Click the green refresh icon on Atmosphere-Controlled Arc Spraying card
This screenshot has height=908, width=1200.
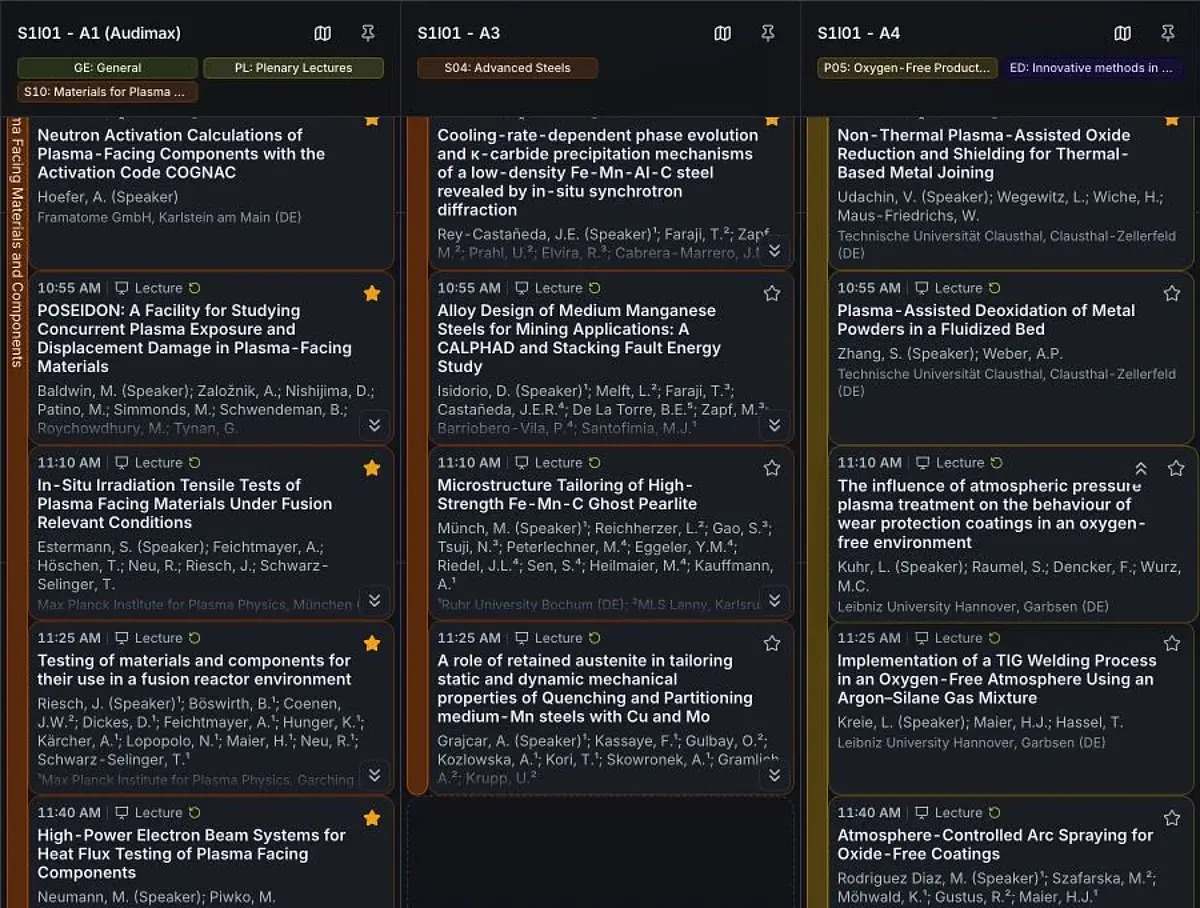(995, 813)
